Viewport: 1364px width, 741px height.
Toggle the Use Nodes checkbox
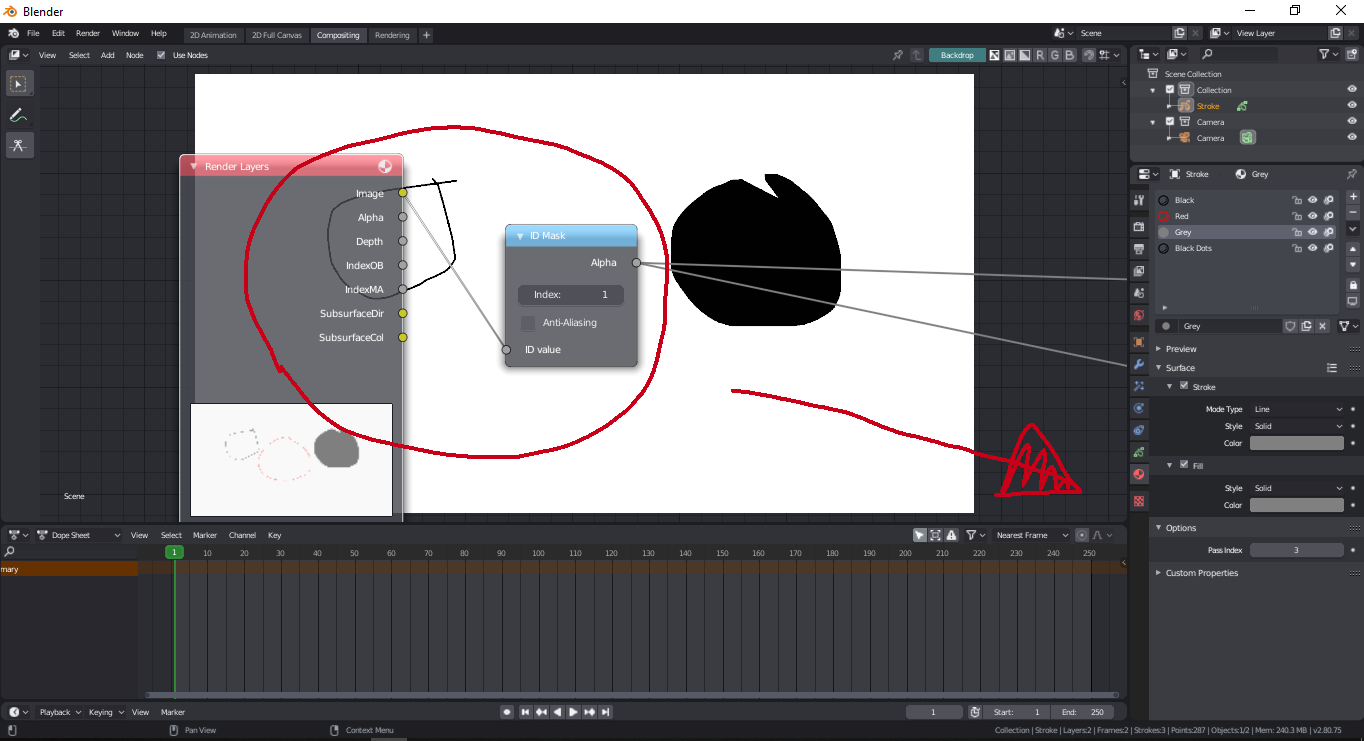(x=161, y=55)
